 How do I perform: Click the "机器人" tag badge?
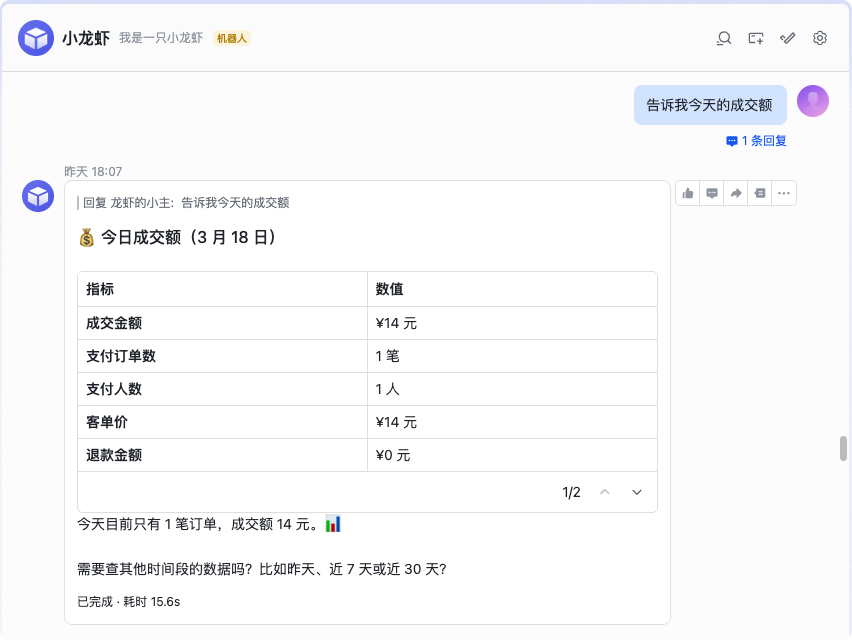pos(232,39)
